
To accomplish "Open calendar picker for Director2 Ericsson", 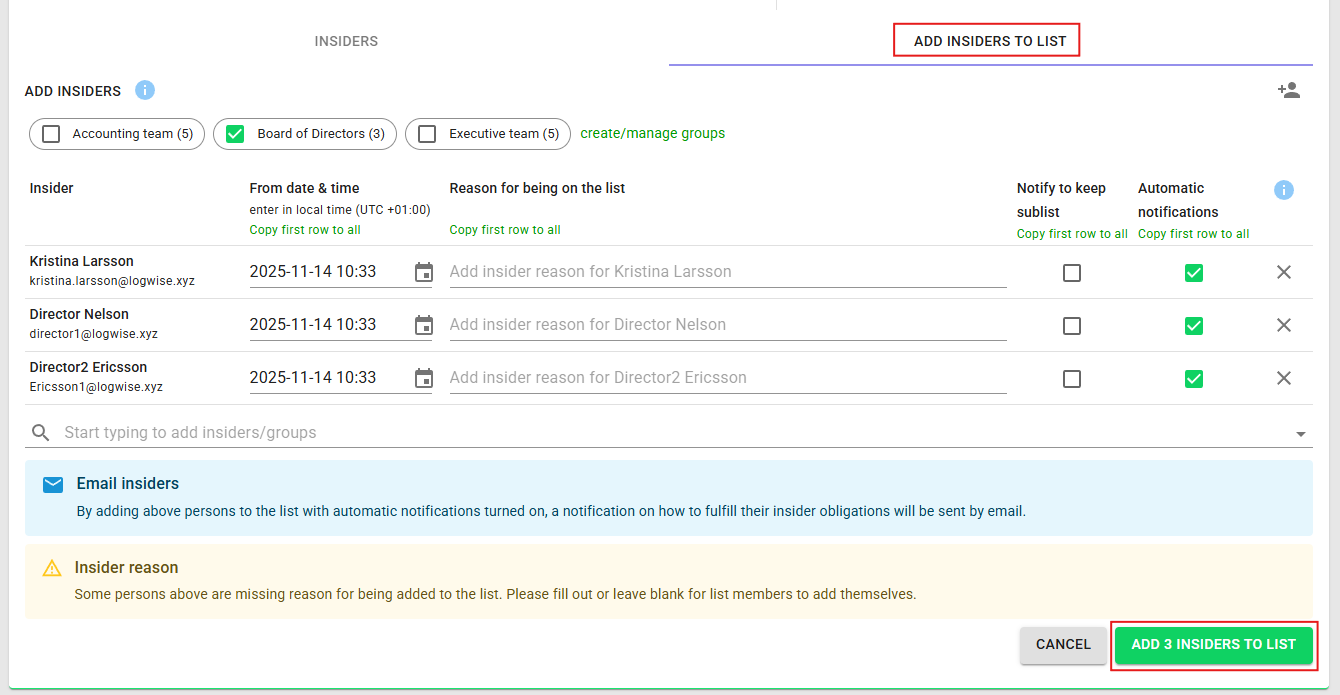I will 424,378.
